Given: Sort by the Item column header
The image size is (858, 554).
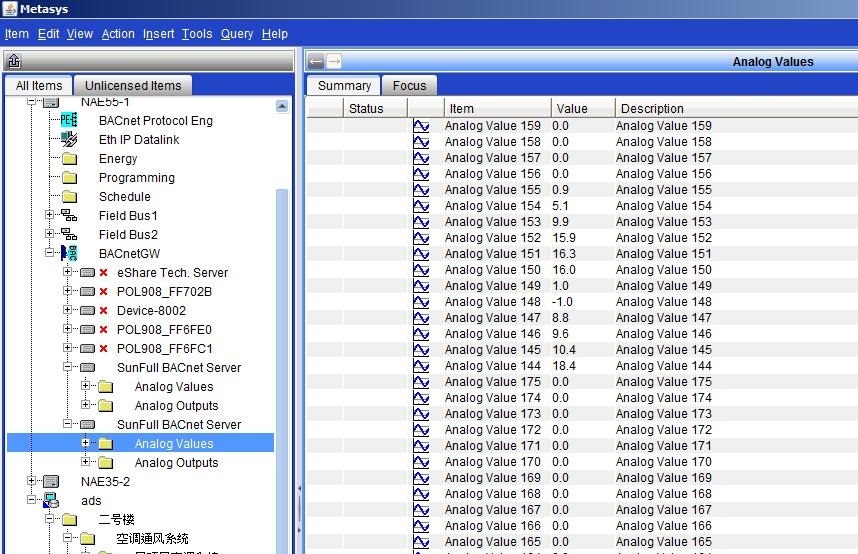Looking at the screenshot, I should click(x=497, y=108).
